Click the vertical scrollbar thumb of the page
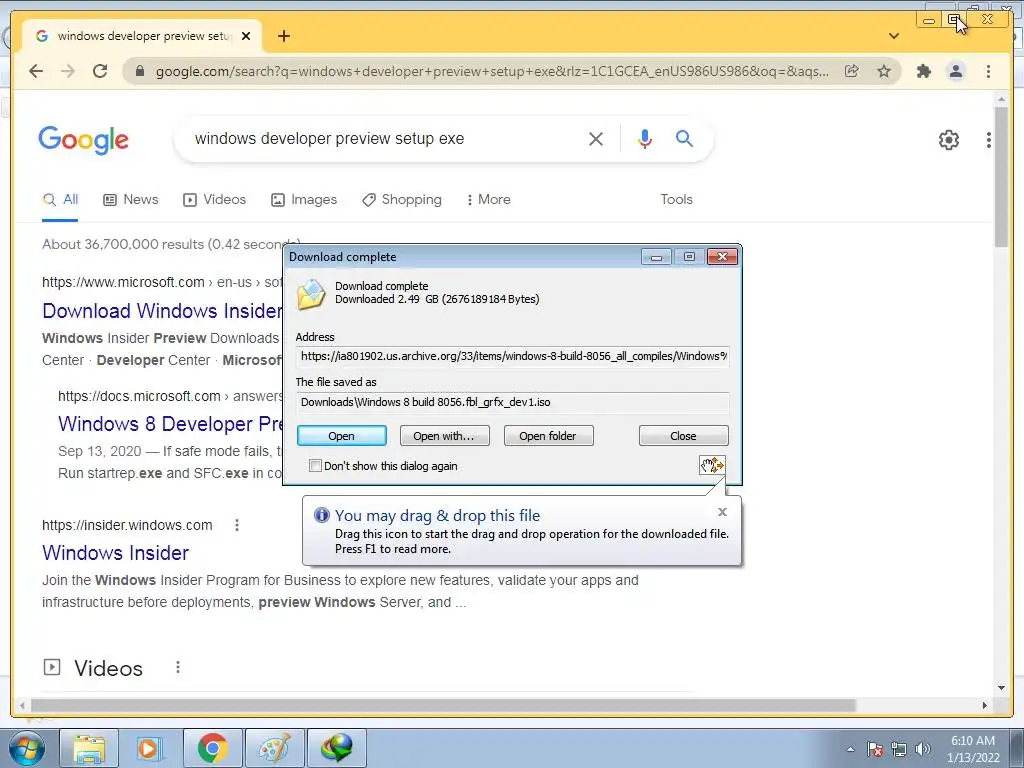1024x768 pixels. 1002,176
